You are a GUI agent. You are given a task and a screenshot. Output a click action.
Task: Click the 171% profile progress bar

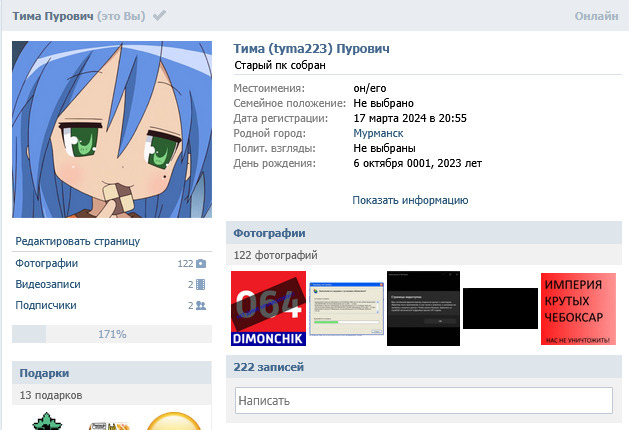111,334
